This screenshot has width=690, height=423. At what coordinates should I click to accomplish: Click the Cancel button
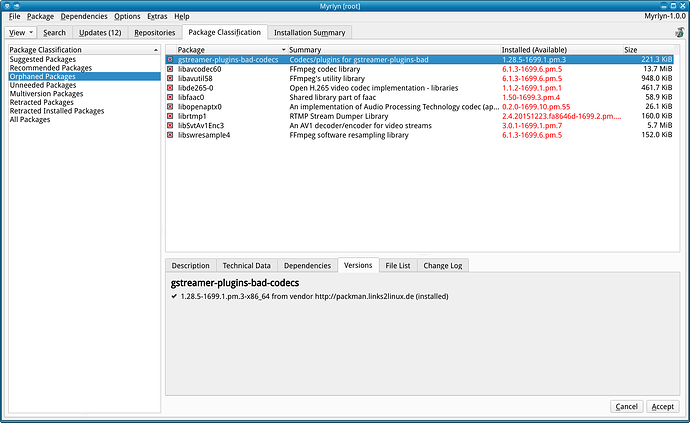pyautogui.click(x=627, y=406)
